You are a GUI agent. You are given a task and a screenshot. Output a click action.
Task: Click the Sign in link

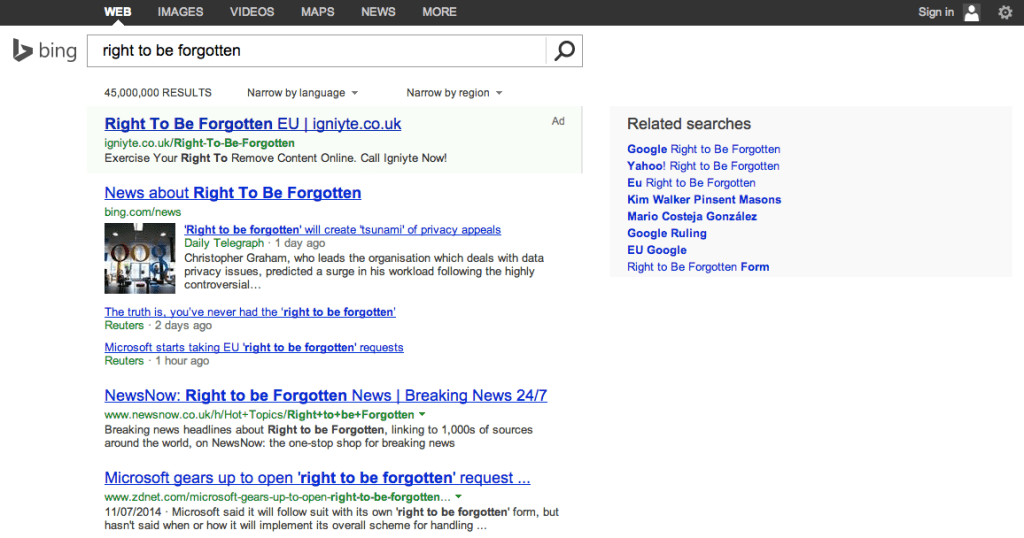(x=936, y=12)
